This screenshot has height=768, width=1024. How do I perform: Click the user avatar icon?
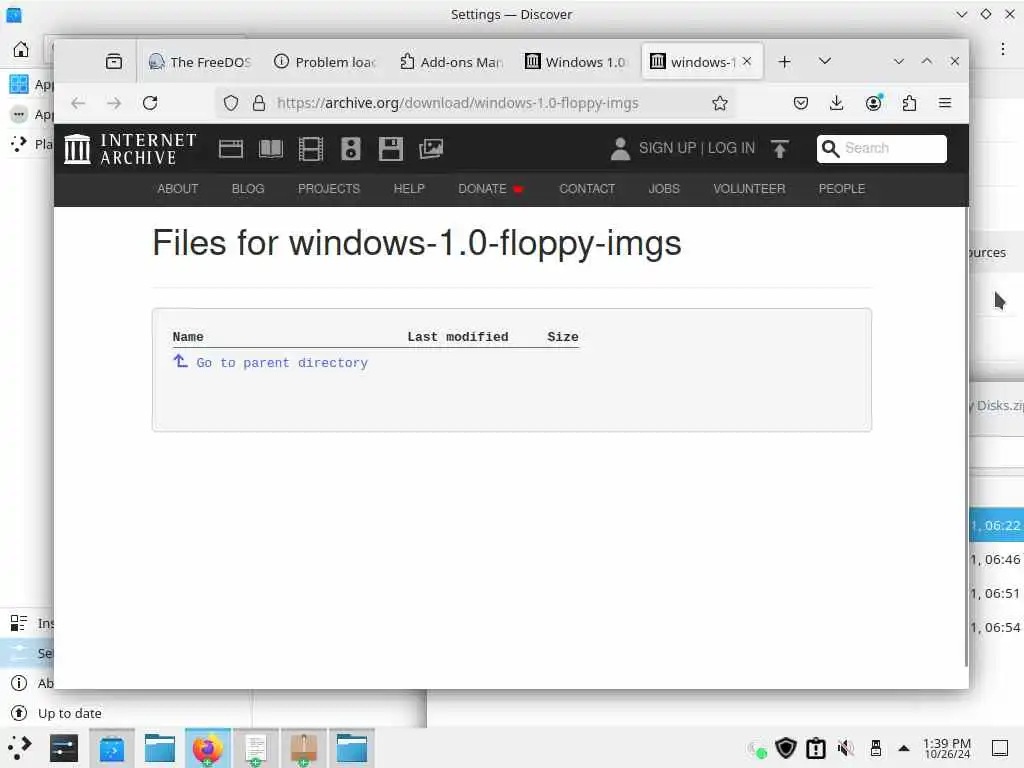pyautogui.click(x=620, y=149)
